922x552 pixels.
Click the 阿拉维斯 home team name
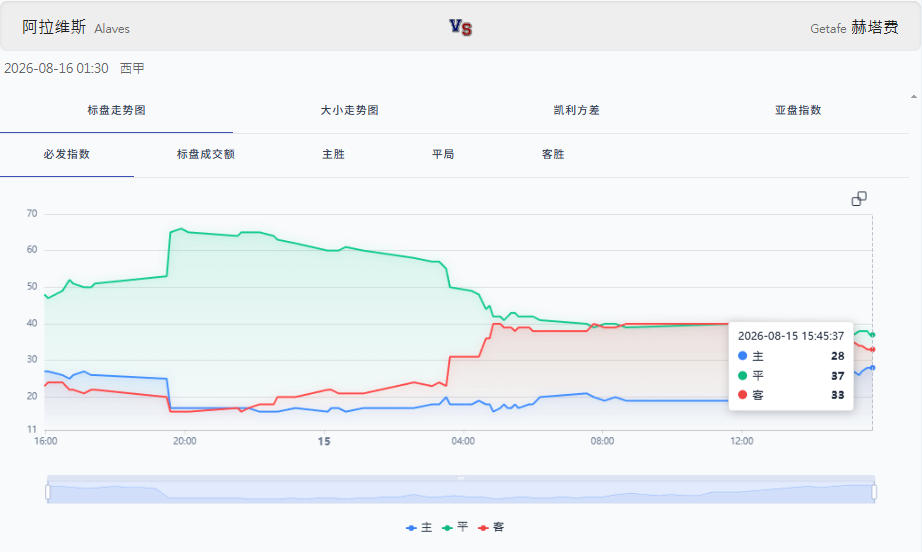click(54, 27)
